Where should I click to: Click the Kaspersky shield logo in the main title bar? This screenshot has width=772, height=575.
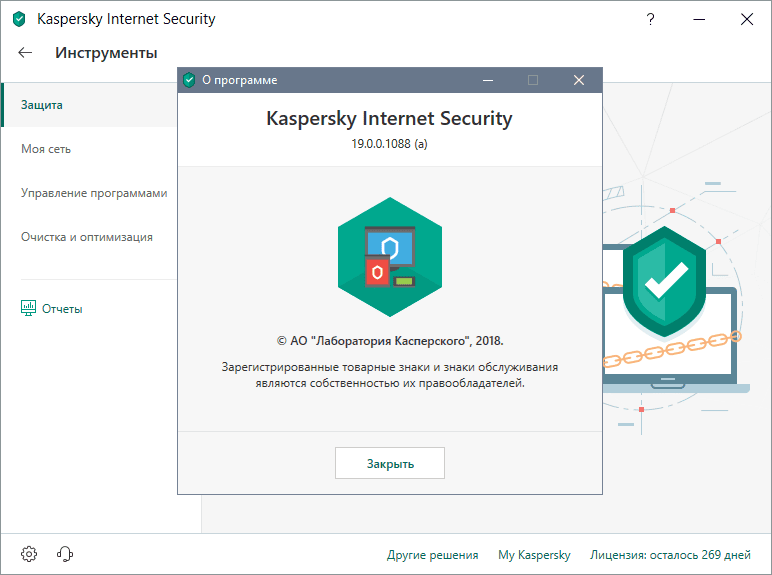coord(19,19)
